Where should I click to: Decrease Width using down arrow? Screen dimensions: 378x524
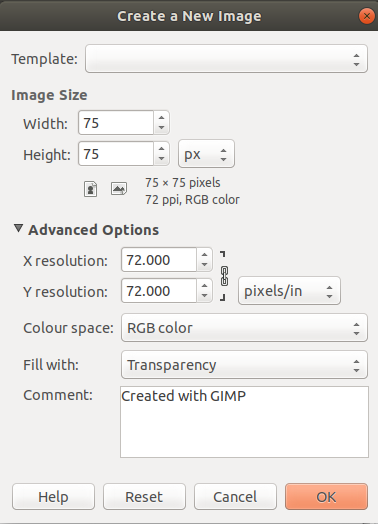[161, 128]
